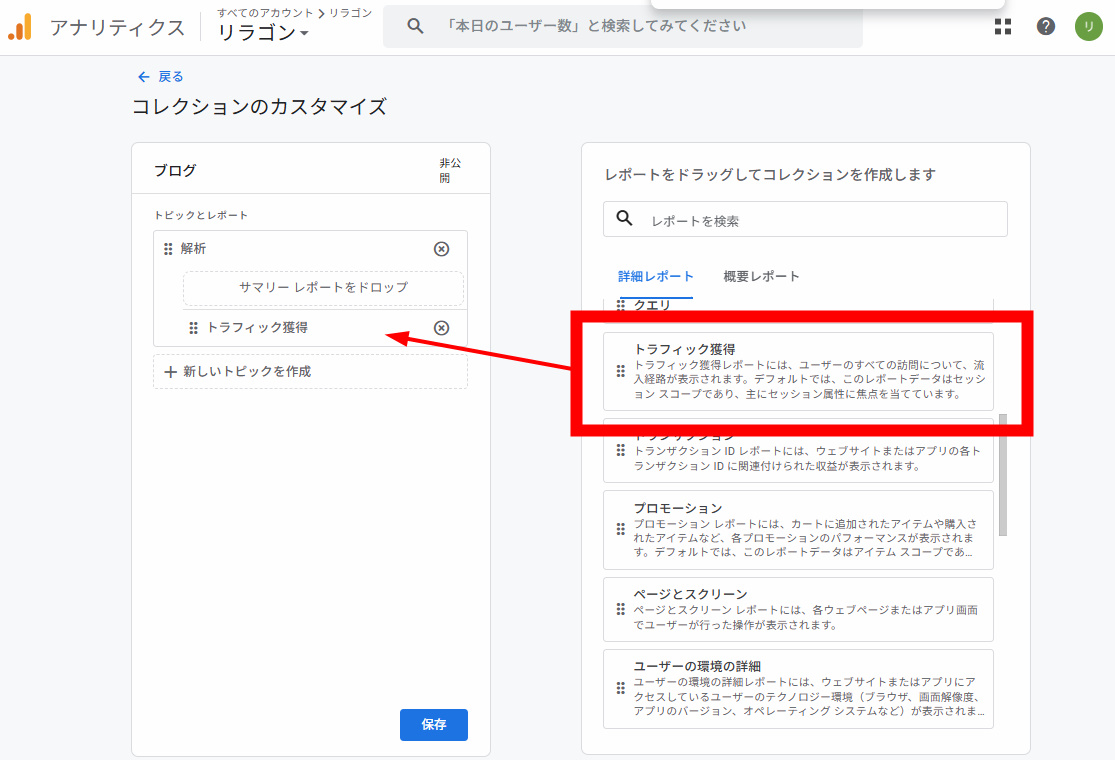The height and width of the screenshot is (760, 1115).
Task: Go back using the 戻る link
Action: click(161, 76)
